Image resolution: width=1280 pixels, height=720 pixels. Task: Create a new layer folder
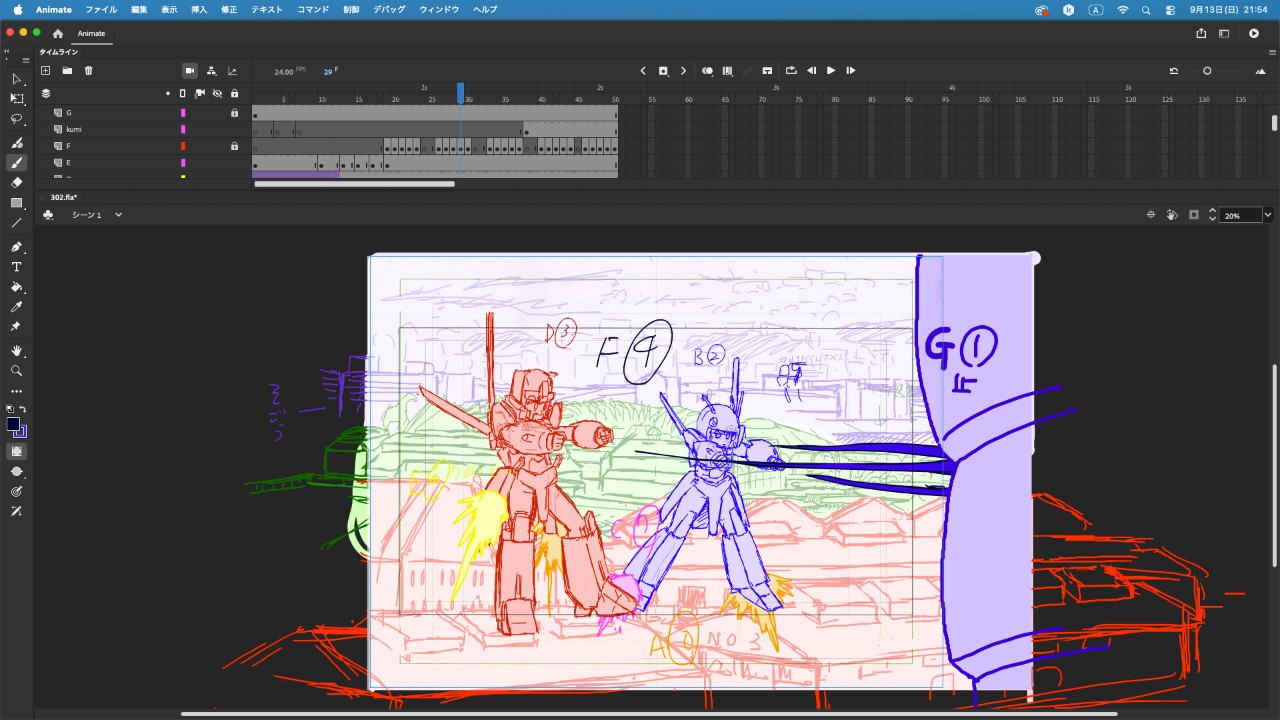click(x=67, y=71)
